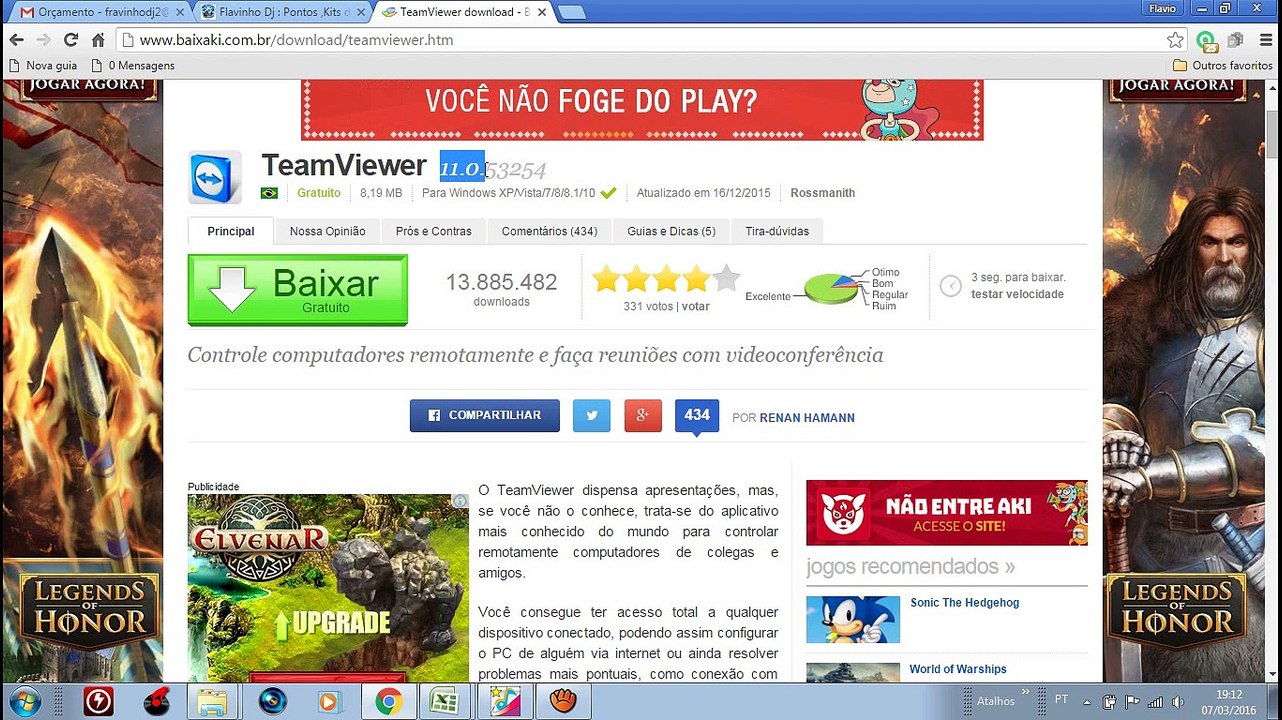Launch Windows Explorer from taskbar
1282x720 pixels.
click(x=213, y=701)
